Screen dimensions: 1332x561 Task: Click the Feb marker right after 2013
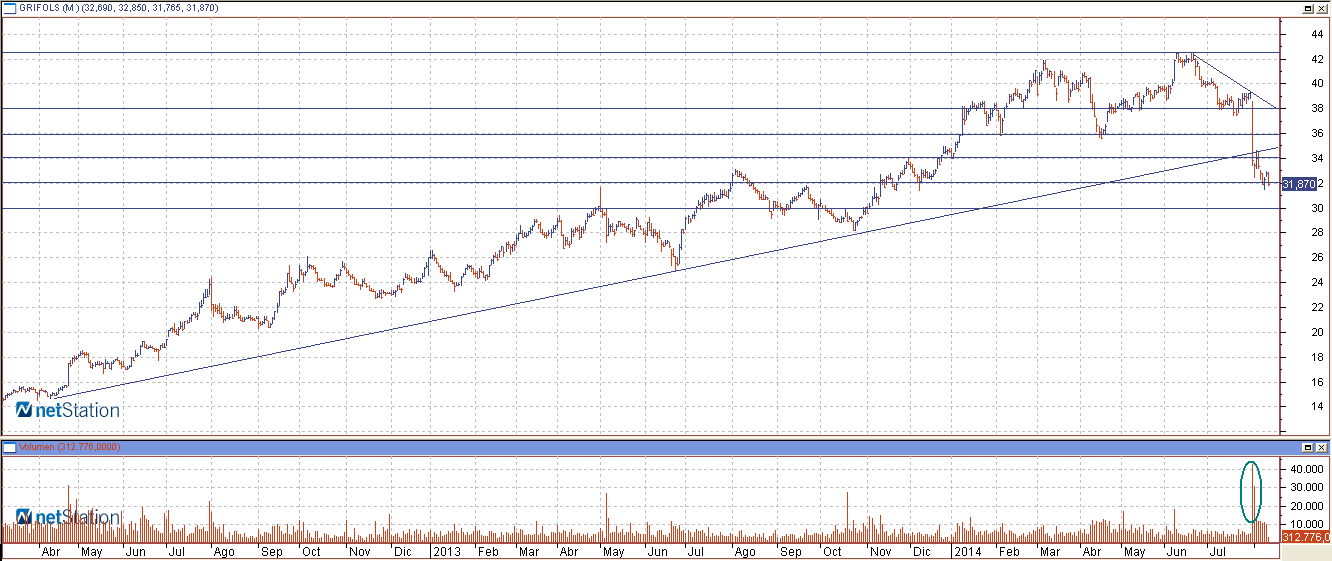coord(487,551)
